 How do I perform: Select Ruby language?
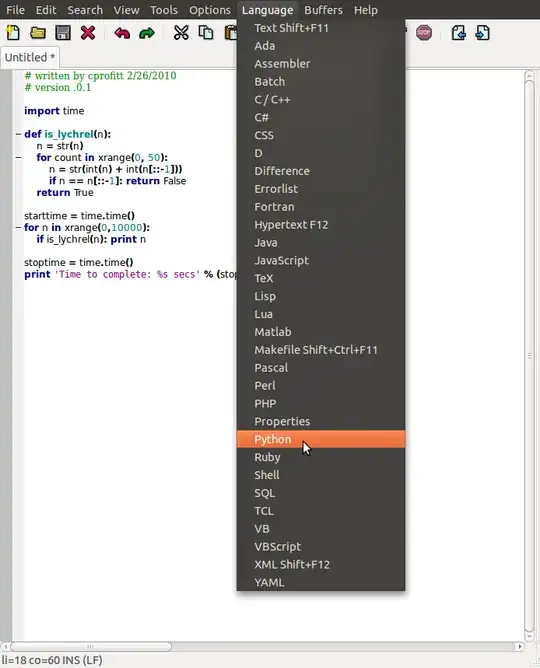pos(321,458)
